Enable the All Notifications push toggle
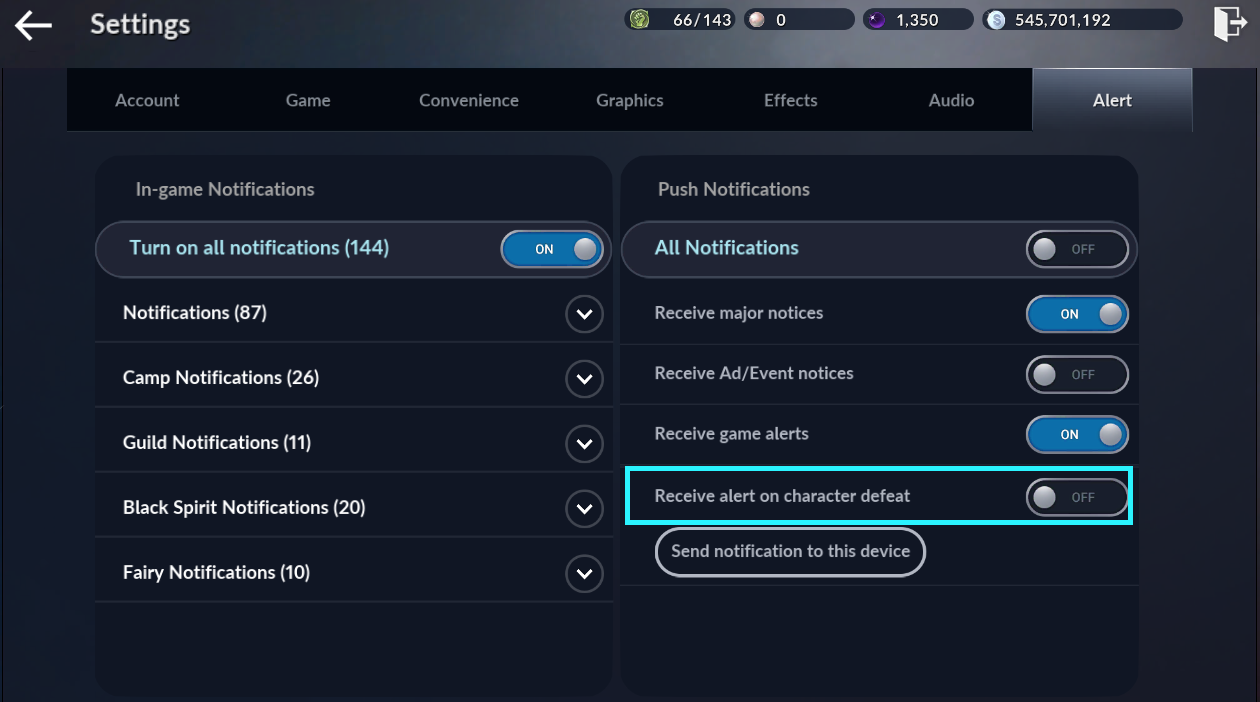 pyautogui.click(x=1077, y=249)
